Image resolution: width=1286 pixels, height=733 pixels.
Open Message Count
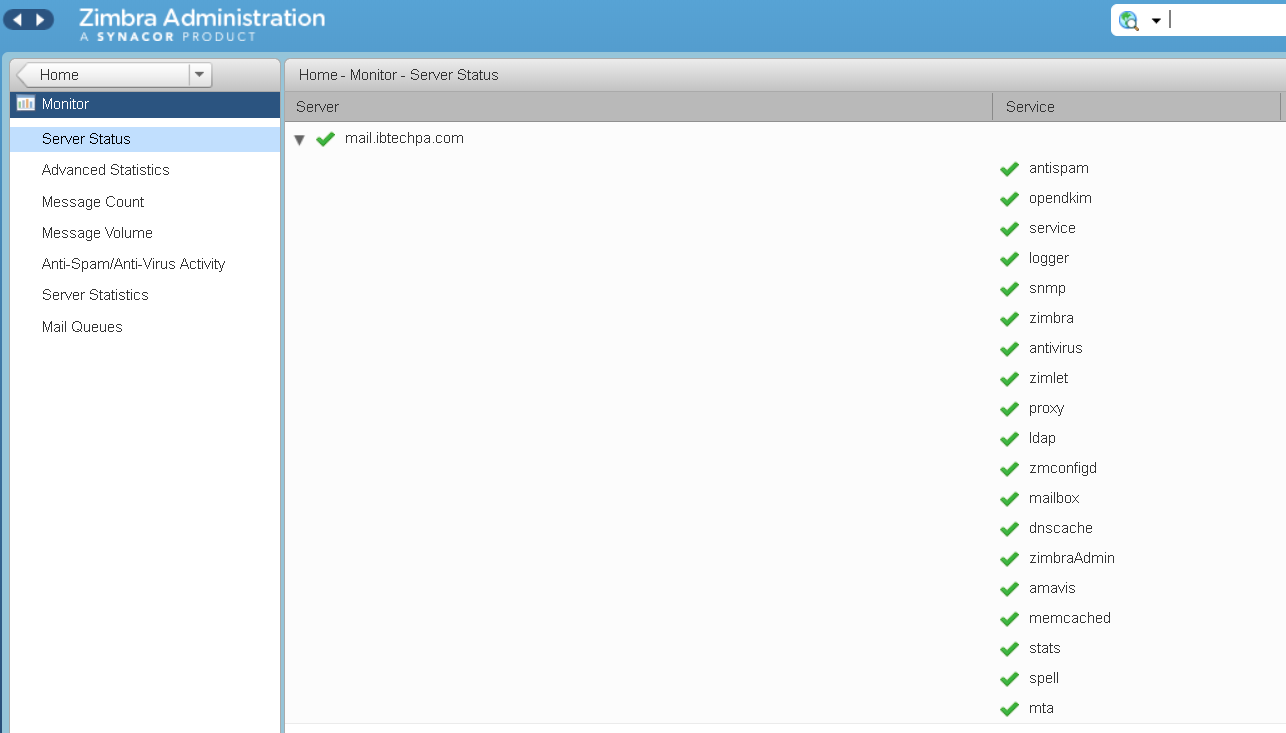coord(93,202)
